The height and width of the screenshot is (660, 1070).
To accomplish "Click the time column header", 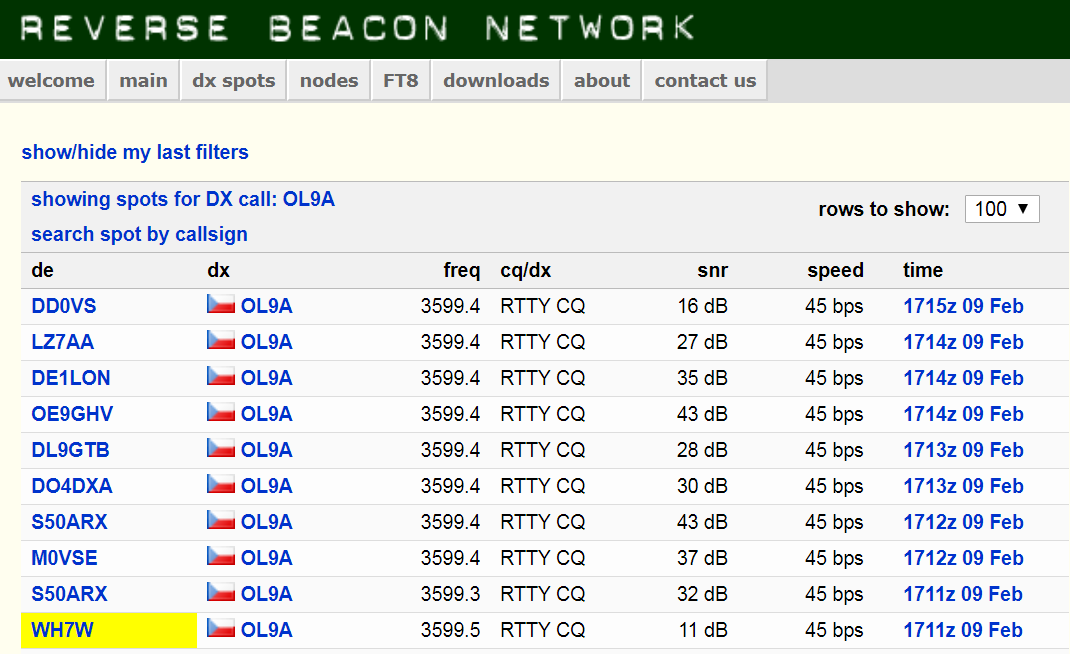I will (x=923, y=270).
